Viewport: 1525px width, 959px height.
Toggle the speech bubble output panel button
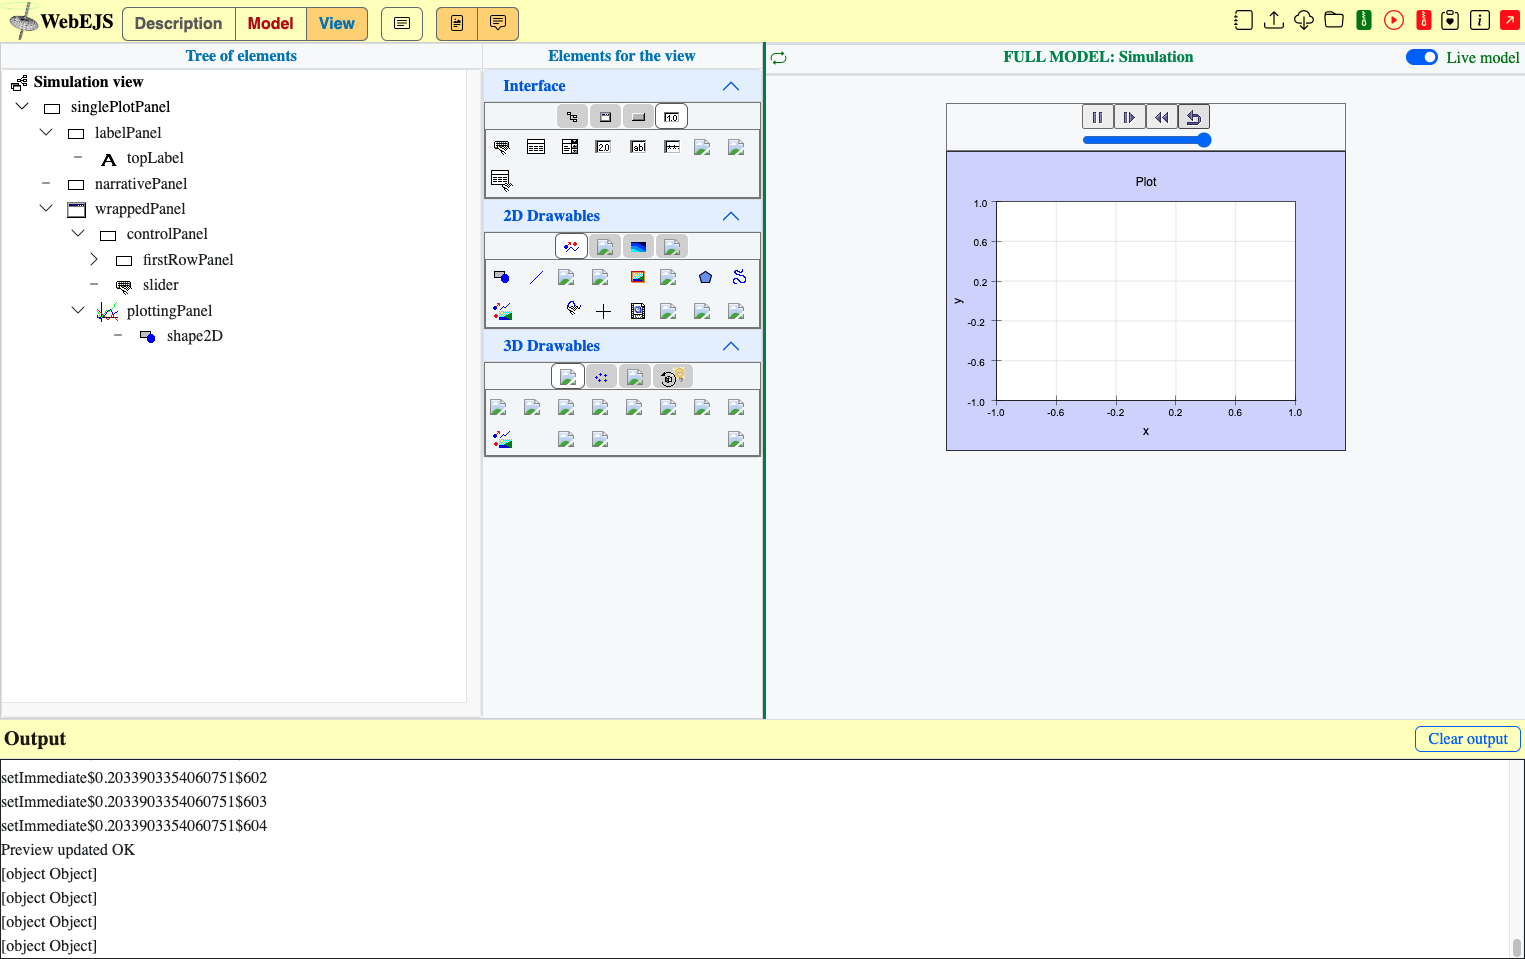498,23
